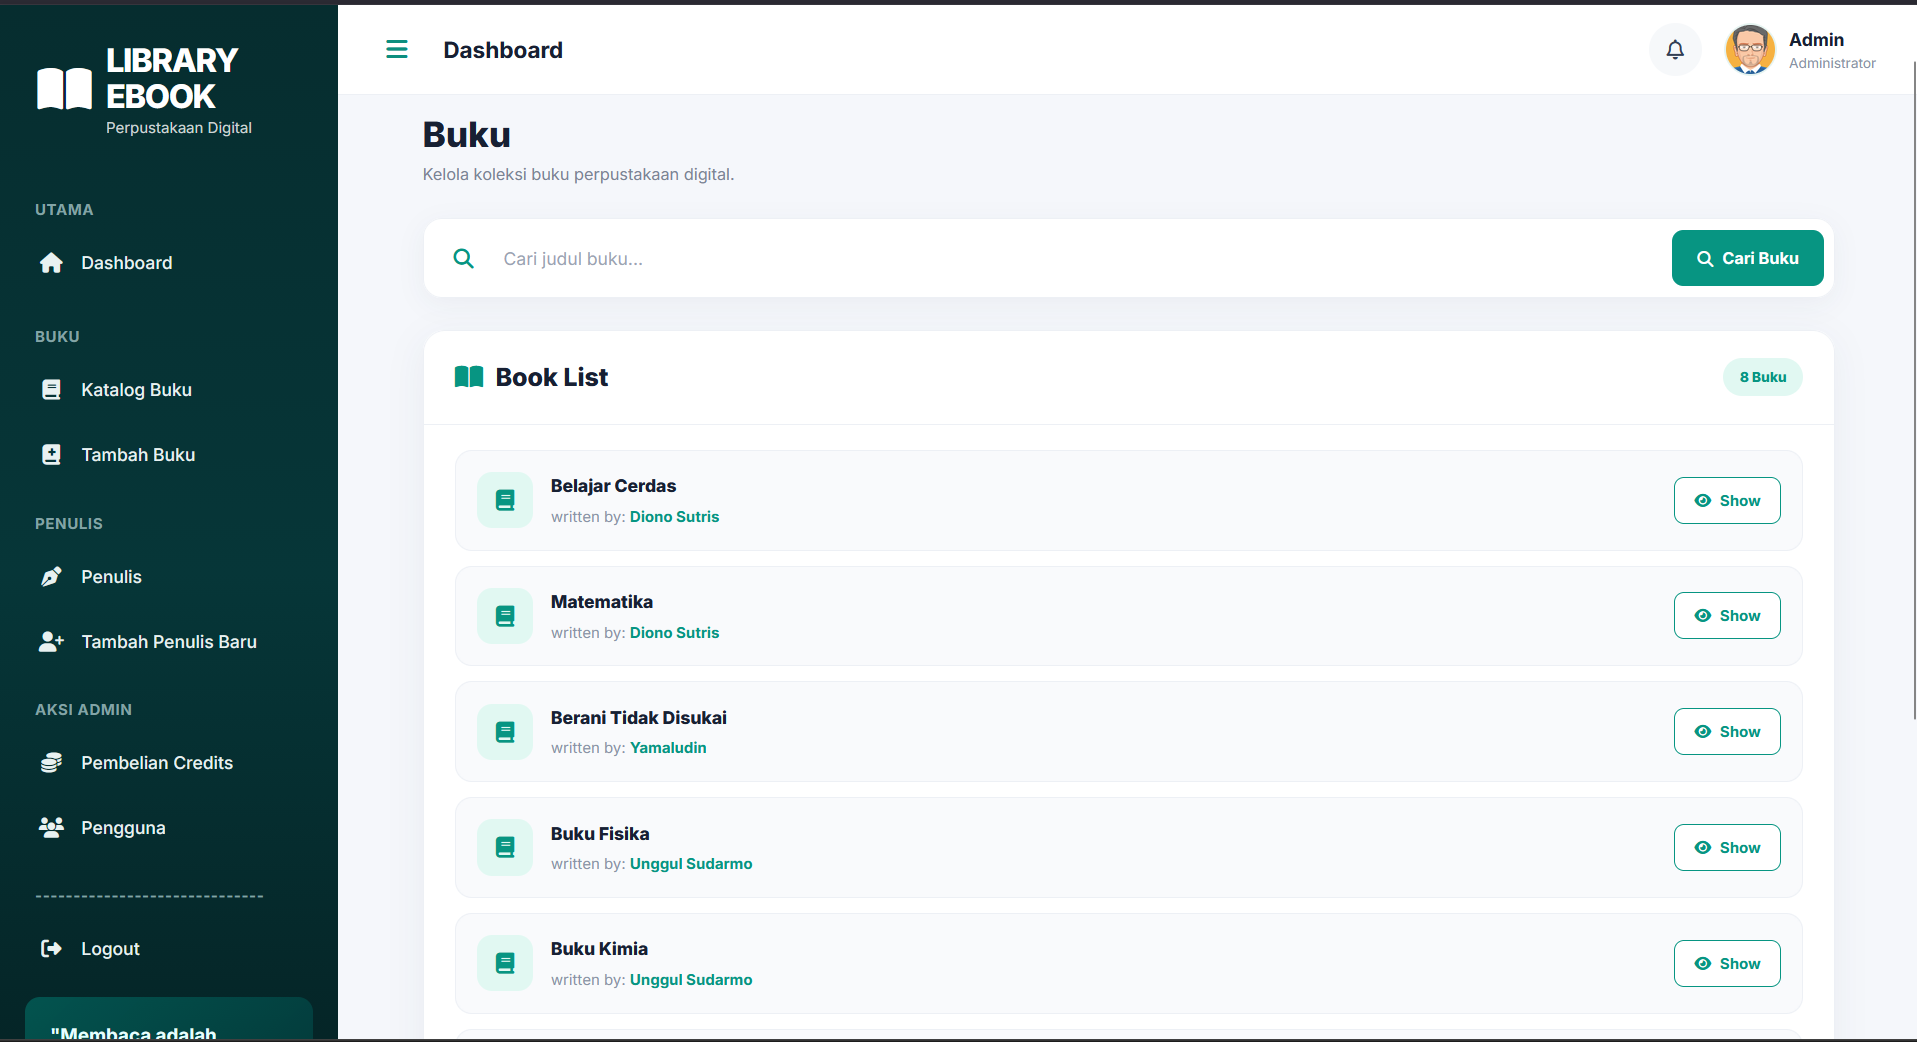
Task: Click the magnifier icon in search bar
Action: point(463,259)
